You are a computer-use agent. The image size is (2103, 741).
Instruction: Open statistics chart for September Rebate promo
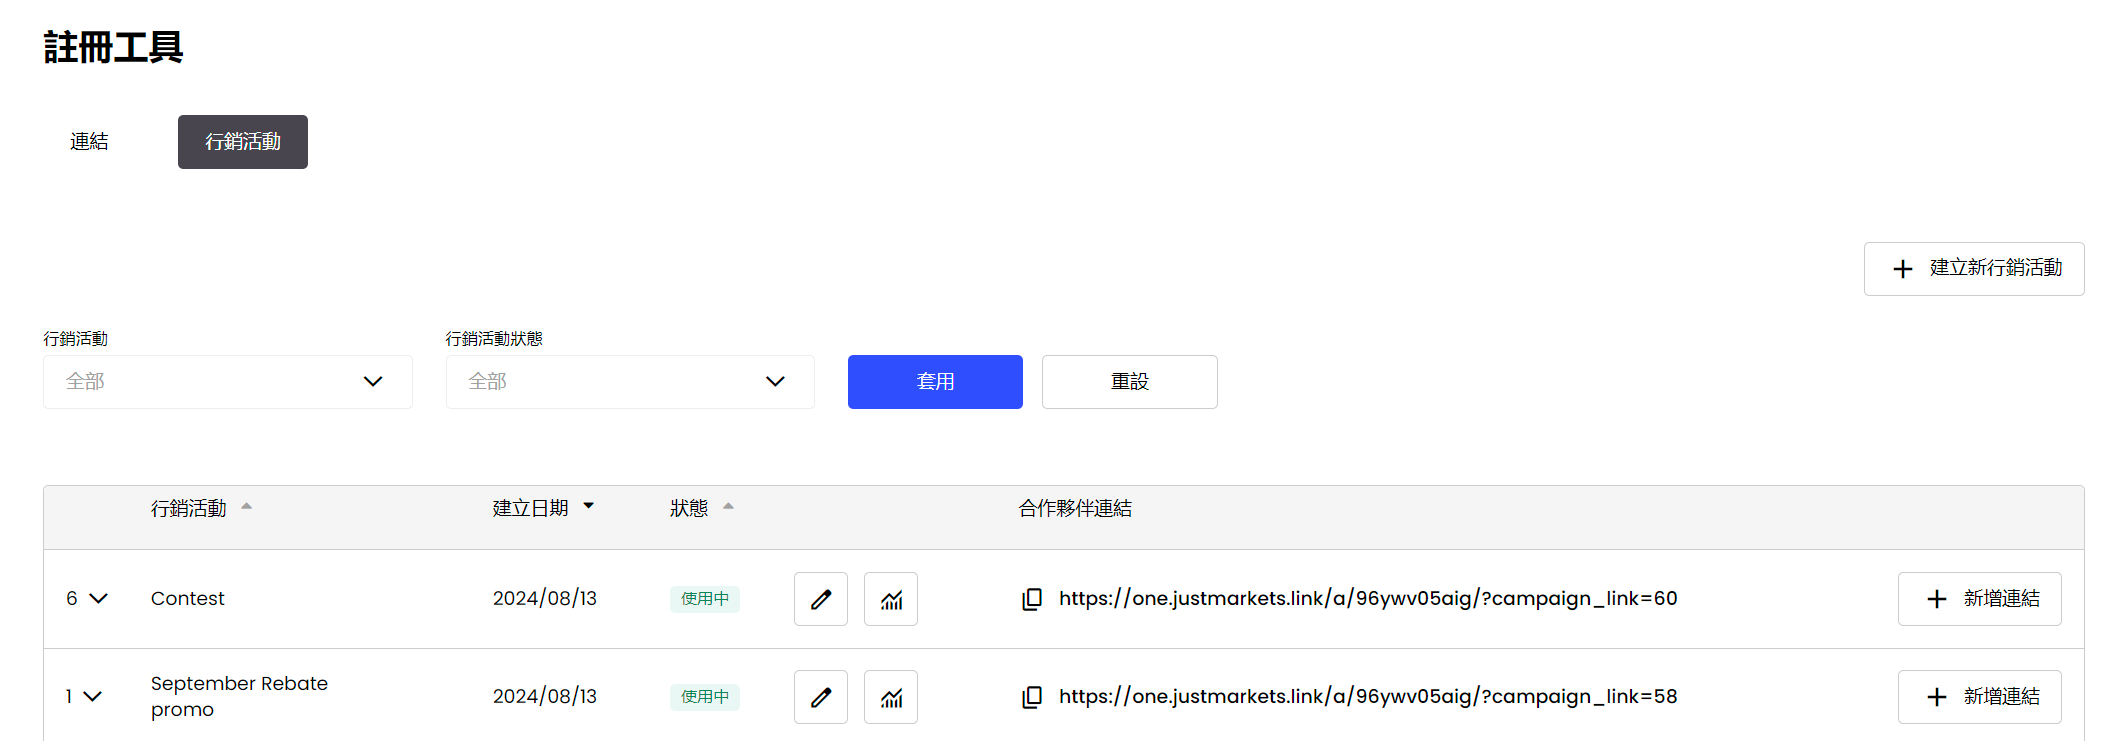tap(890, 697)
